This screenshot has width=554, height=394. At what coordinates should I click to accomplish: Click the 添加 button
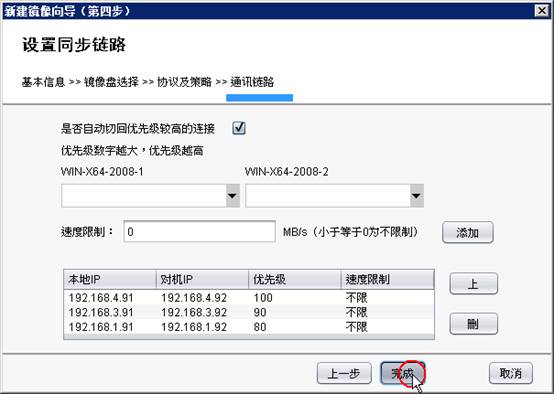(x=467, y=233)
